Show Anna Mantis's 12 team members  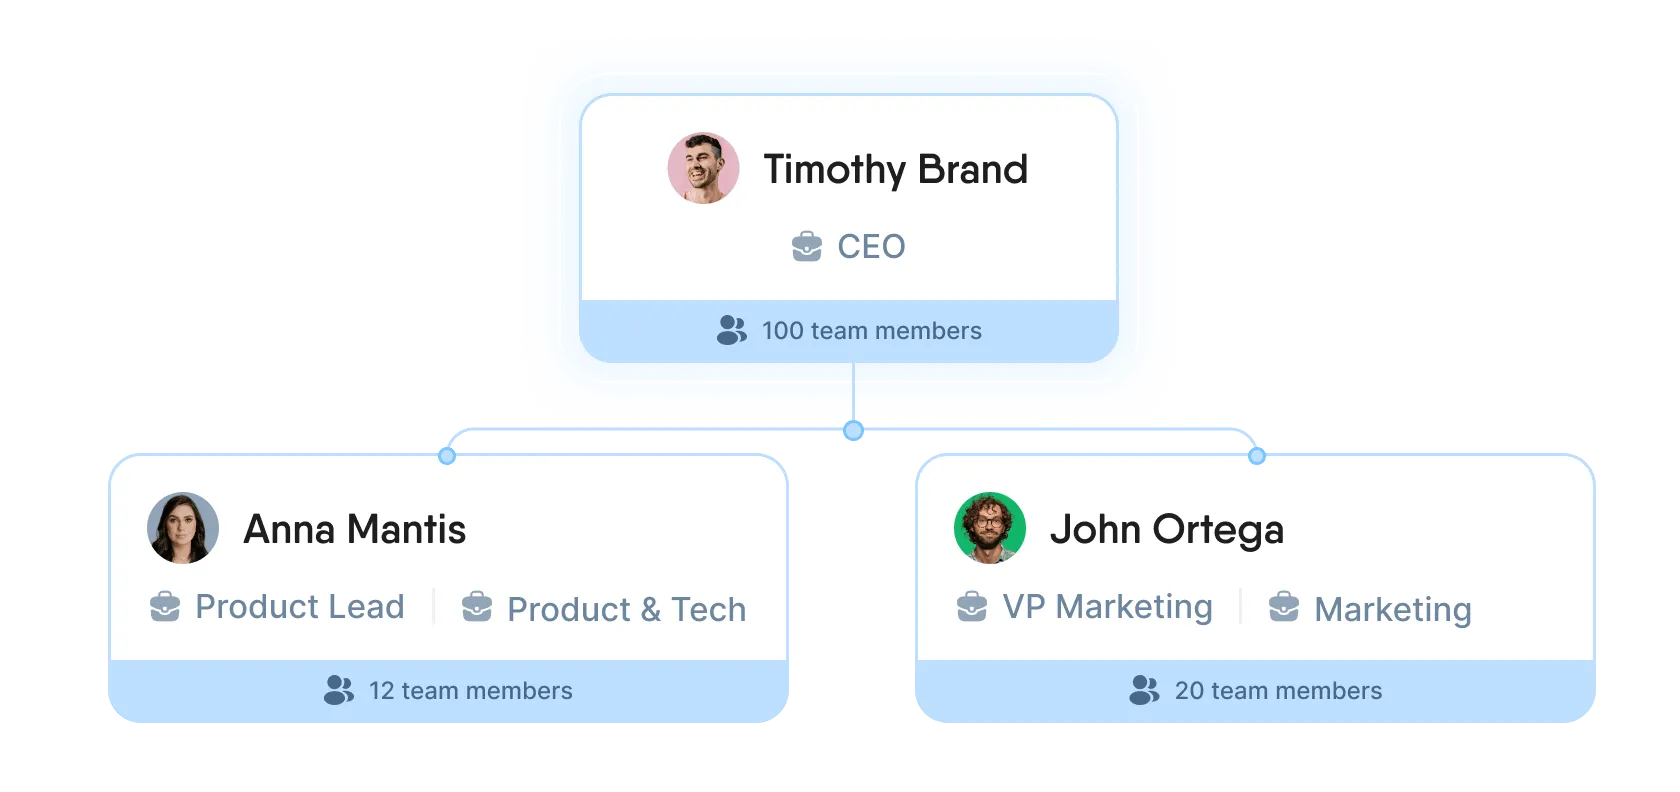click(470, 691)
